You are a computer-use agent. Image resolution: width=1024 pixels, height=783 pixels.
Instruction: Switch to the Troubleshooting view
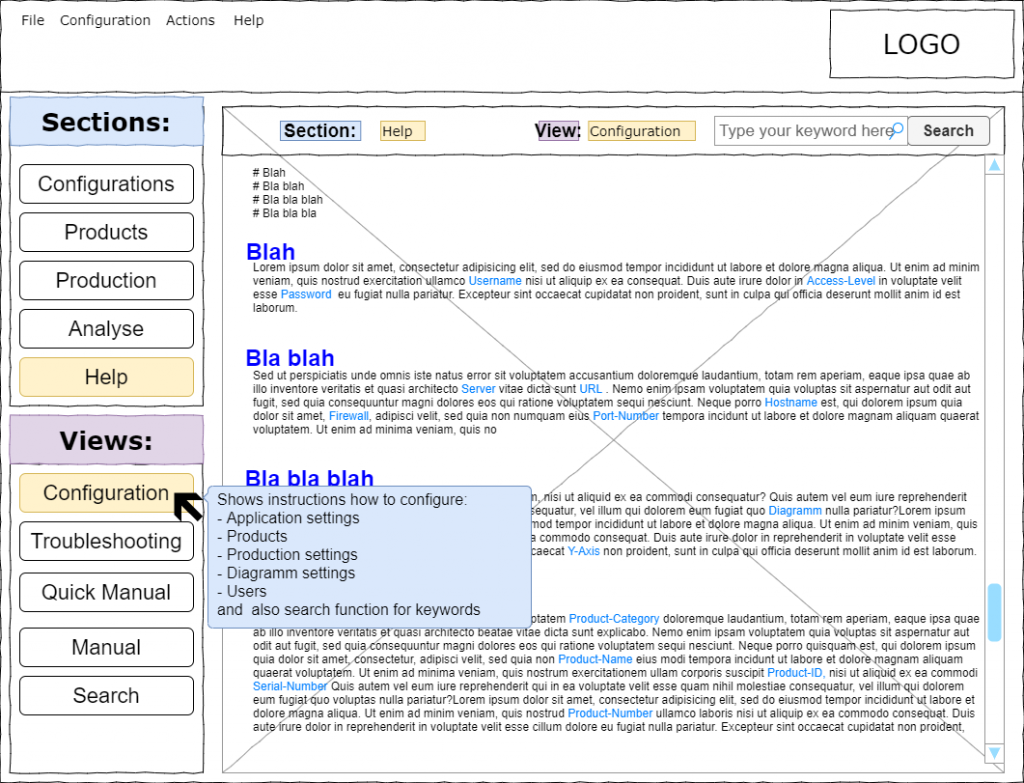pos(106,541)
